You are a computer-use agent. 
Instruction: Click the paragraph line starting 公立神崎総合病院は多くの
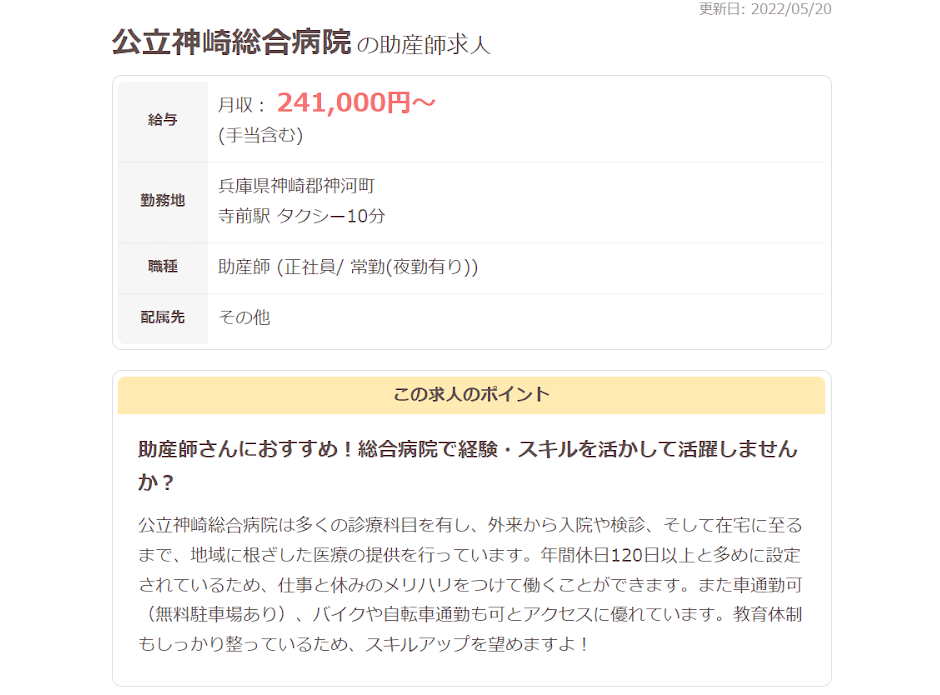(x=470, y=525)
